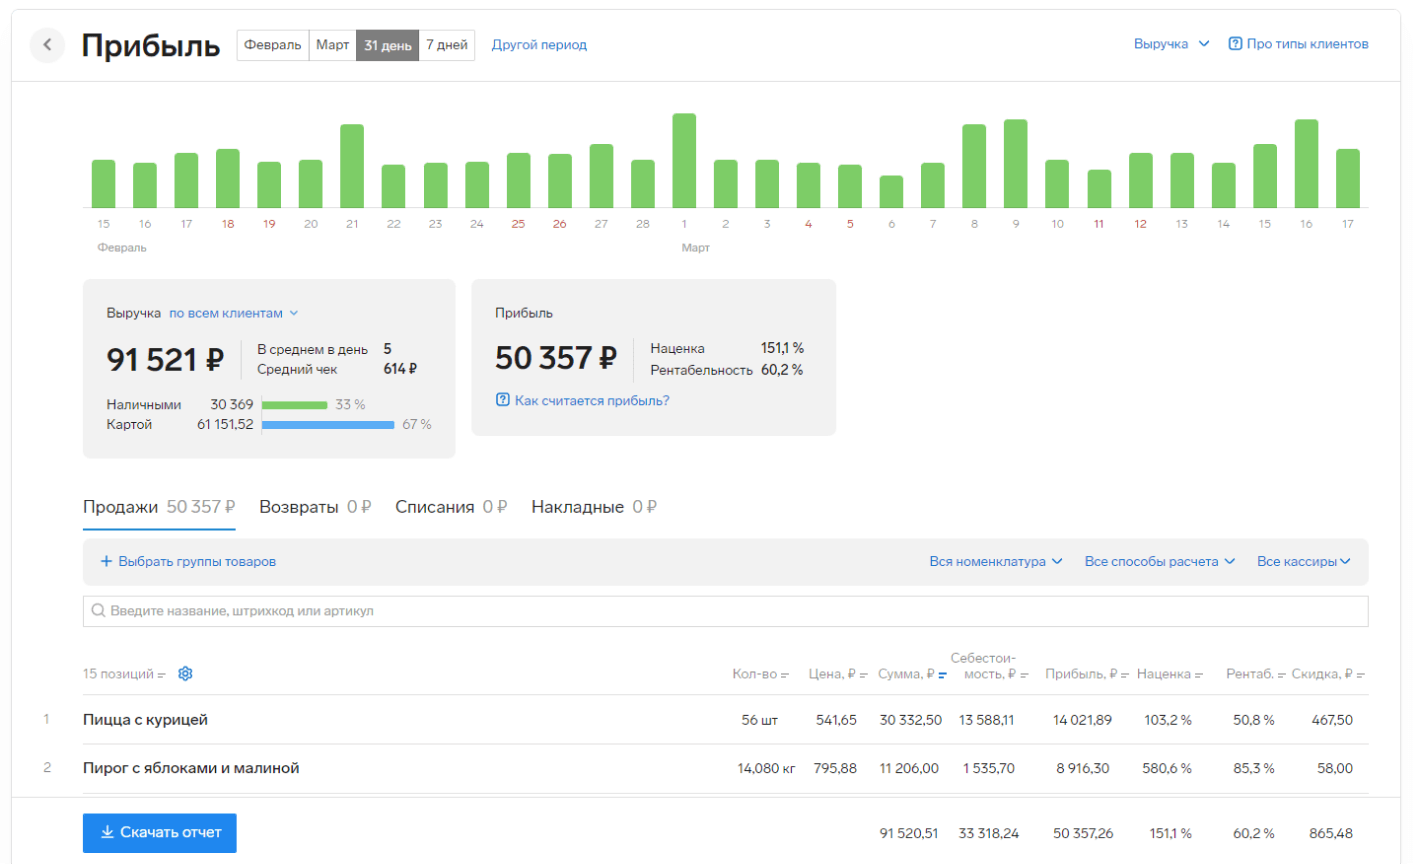Viewport: 1418px width, 864px height.
Task: Click the revenue value 91 521 ₽
Action: click(166, 359)
